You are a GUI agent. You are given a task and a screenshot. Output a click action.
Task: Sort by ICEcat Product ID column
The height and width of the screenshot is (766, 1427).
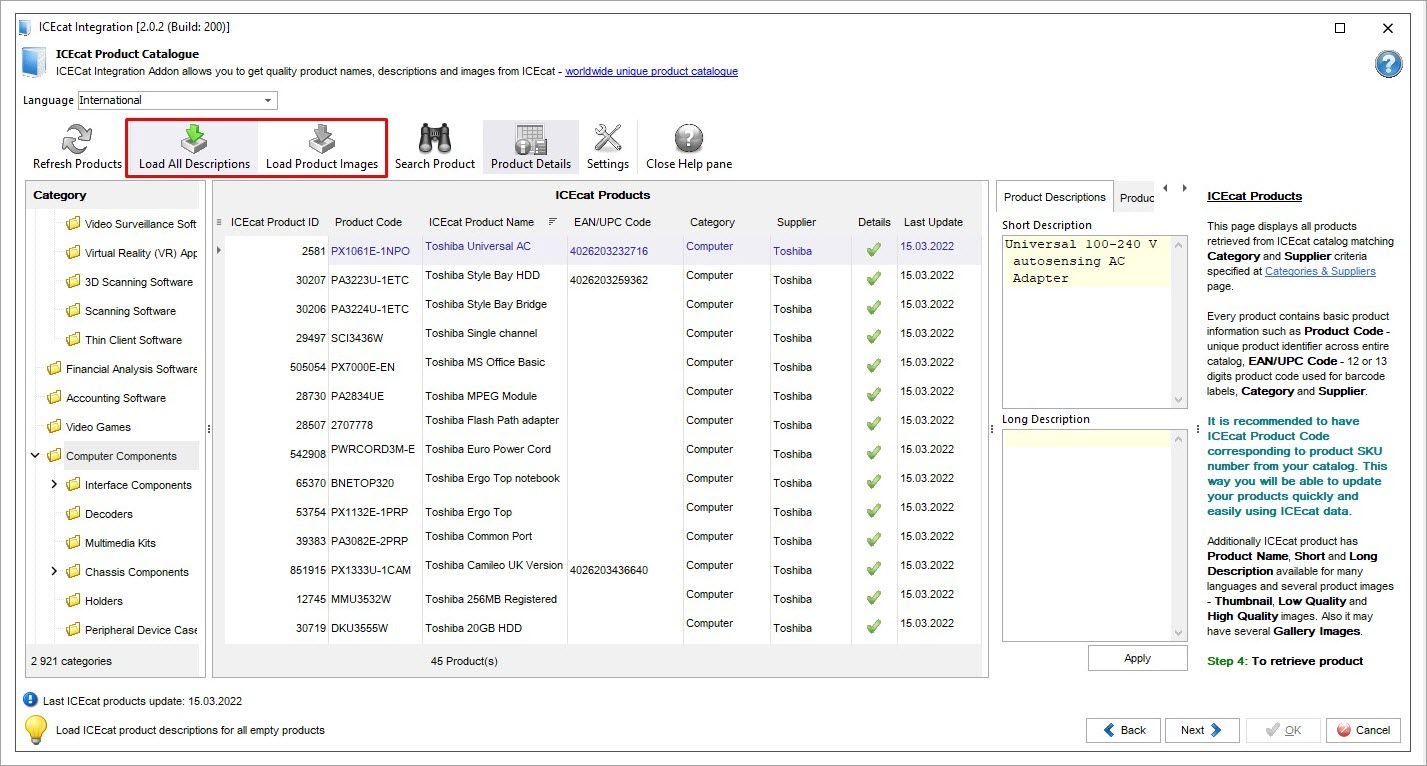click(275, 222)
